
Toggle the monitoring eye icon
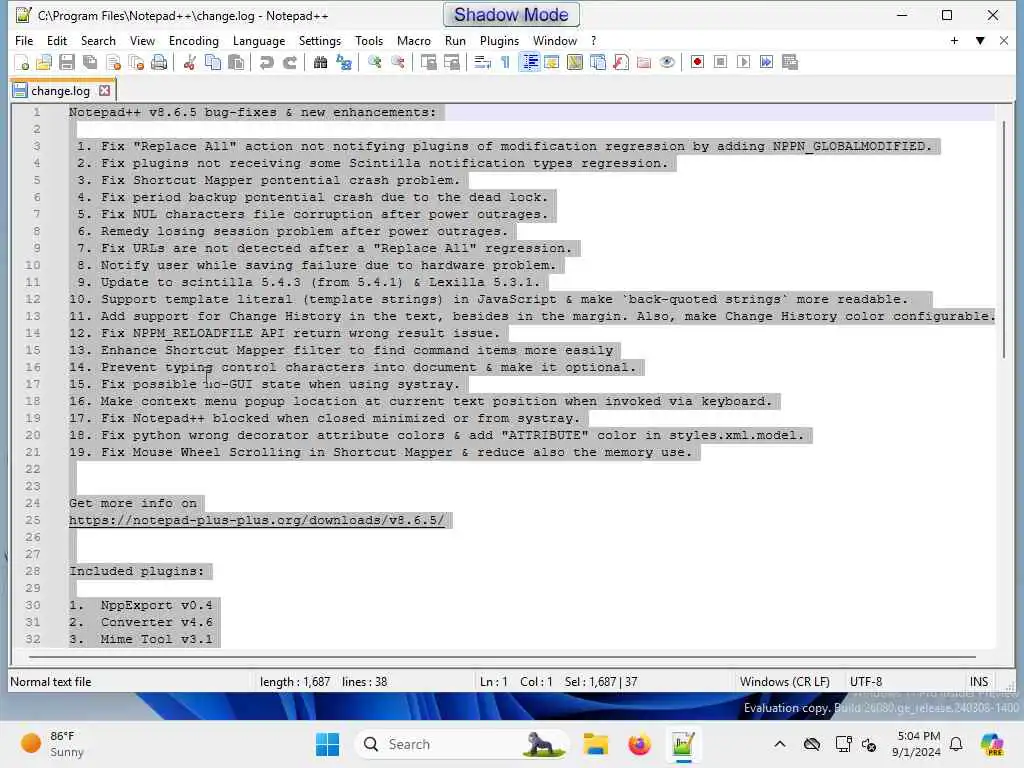pyautogui.click(x=667, y=63)
